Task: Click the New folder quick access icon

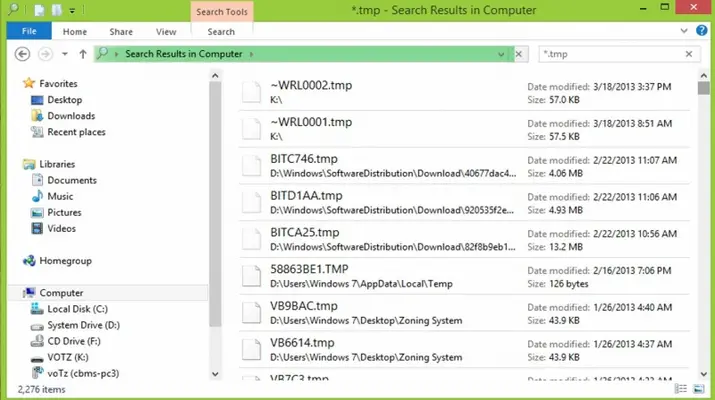Action: [x=57, y=10]
